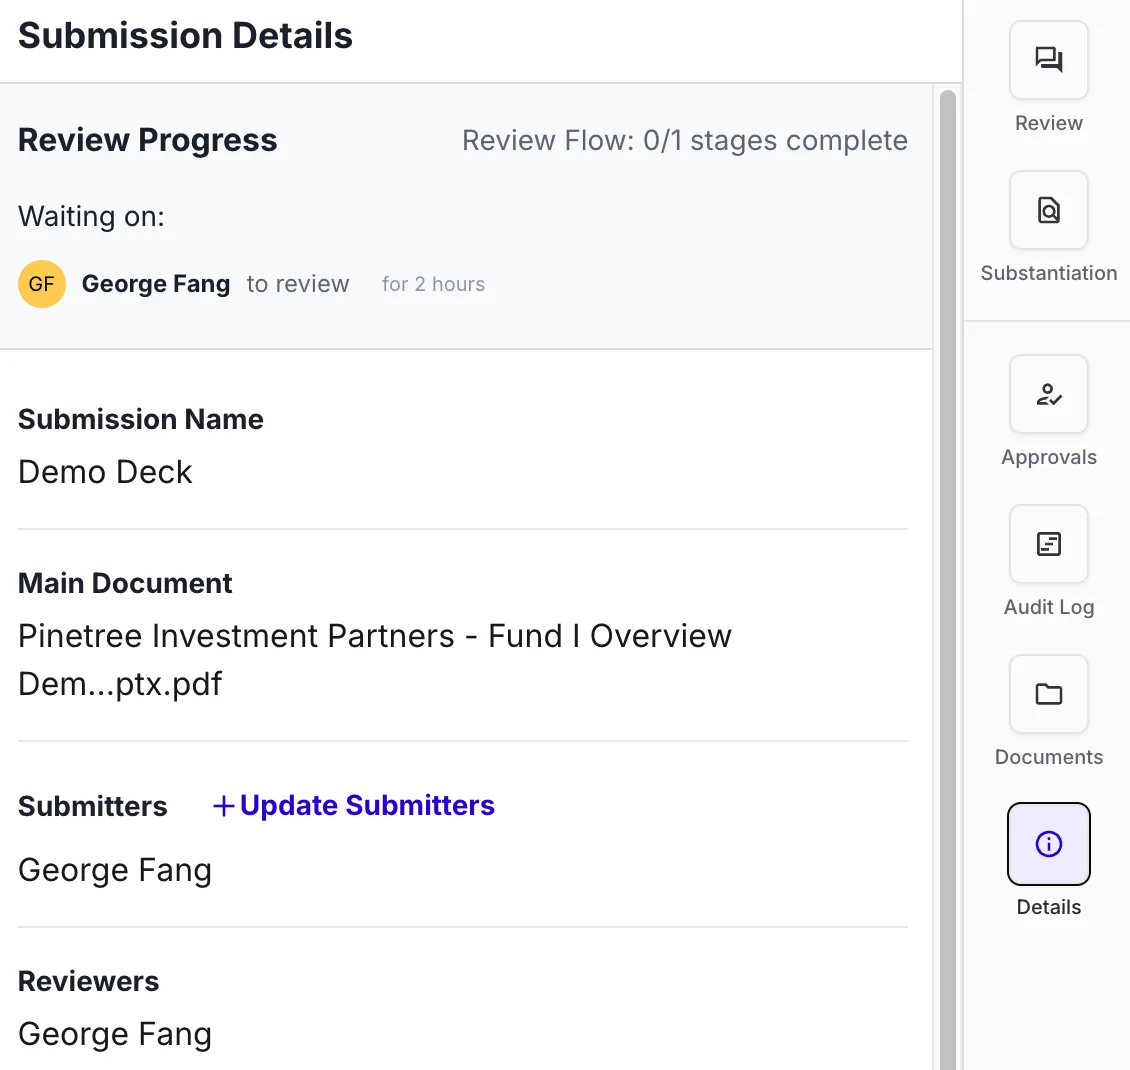Click the Update Submitters link
This screenshot has width=1130, height=1070.
[x=354, y=806]
